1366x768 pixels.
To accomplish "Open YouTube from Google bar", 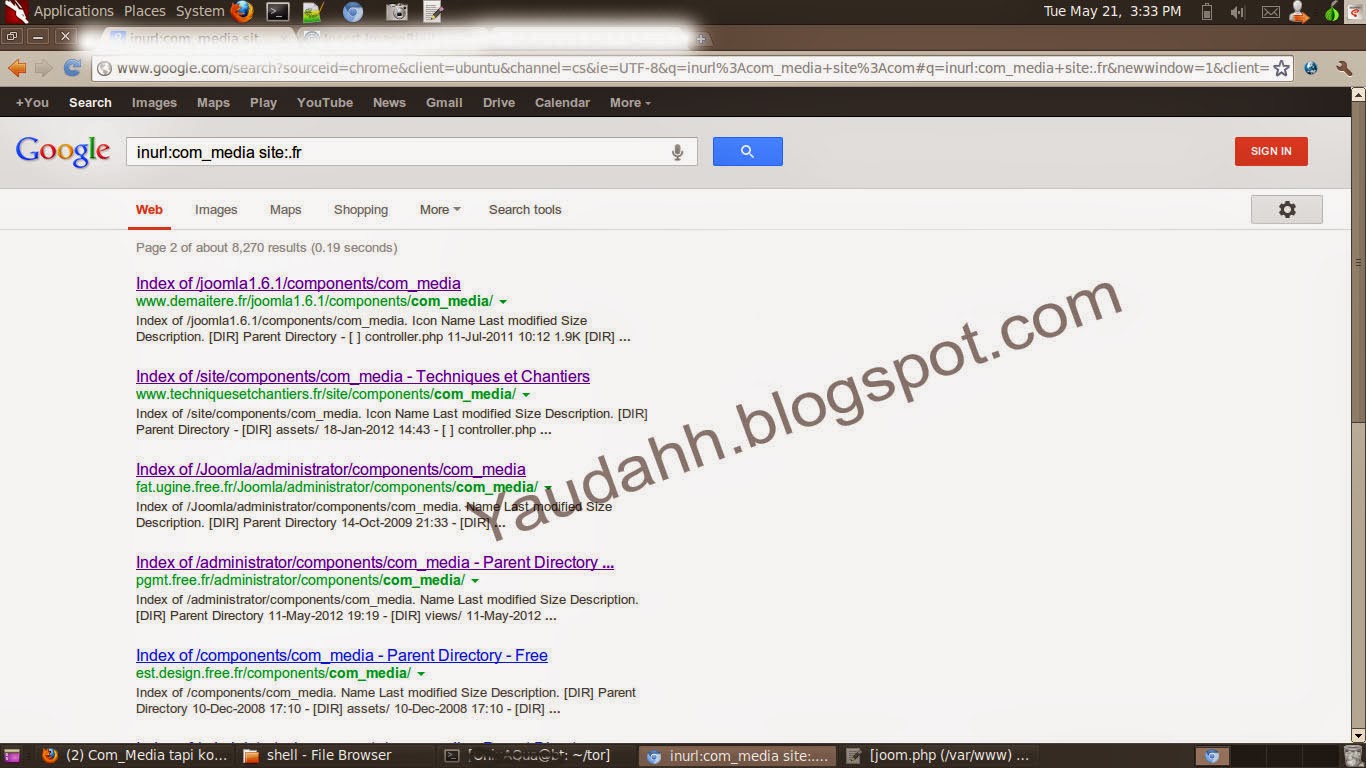I will click(325, 102).
